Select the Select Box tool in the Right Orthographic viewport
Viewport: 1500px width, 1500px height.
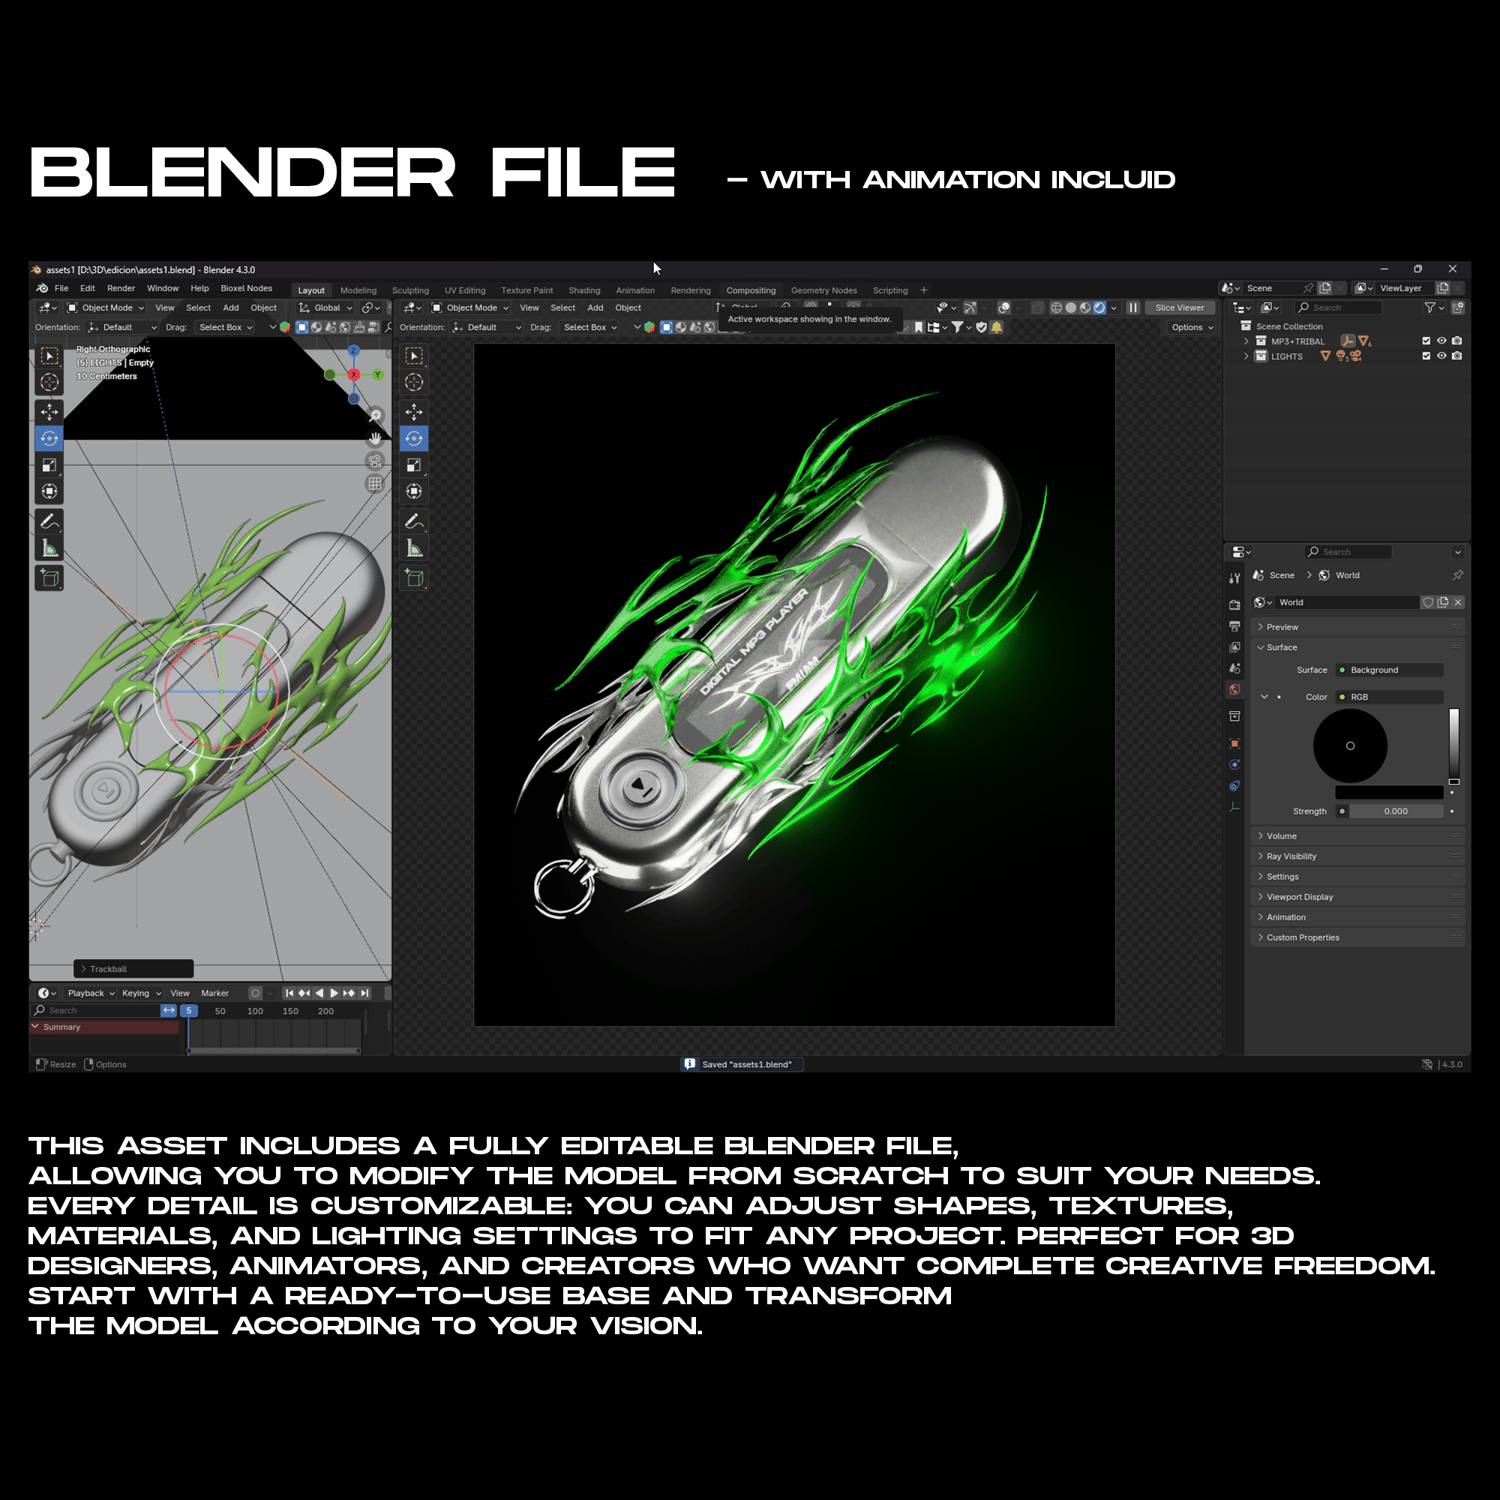pos(49,355)
